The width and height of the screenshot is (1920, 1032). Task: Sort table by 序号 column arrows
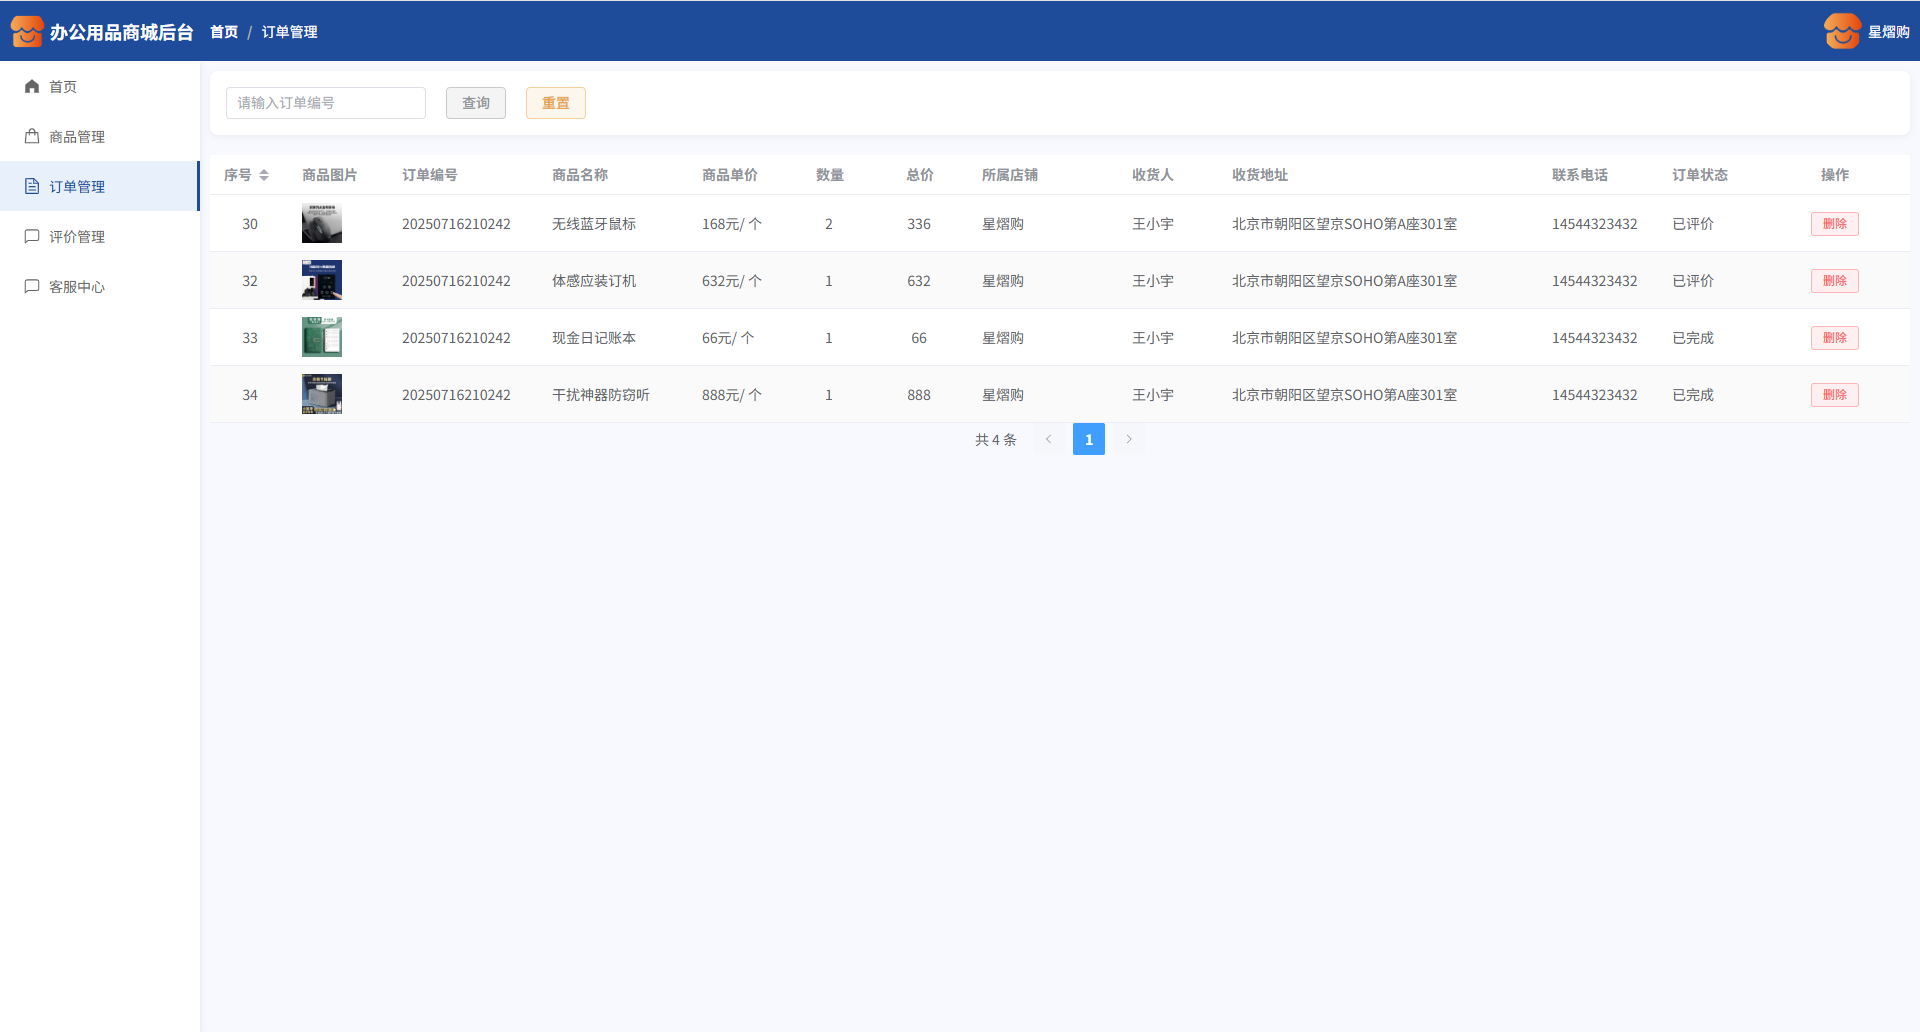(264, 175)
